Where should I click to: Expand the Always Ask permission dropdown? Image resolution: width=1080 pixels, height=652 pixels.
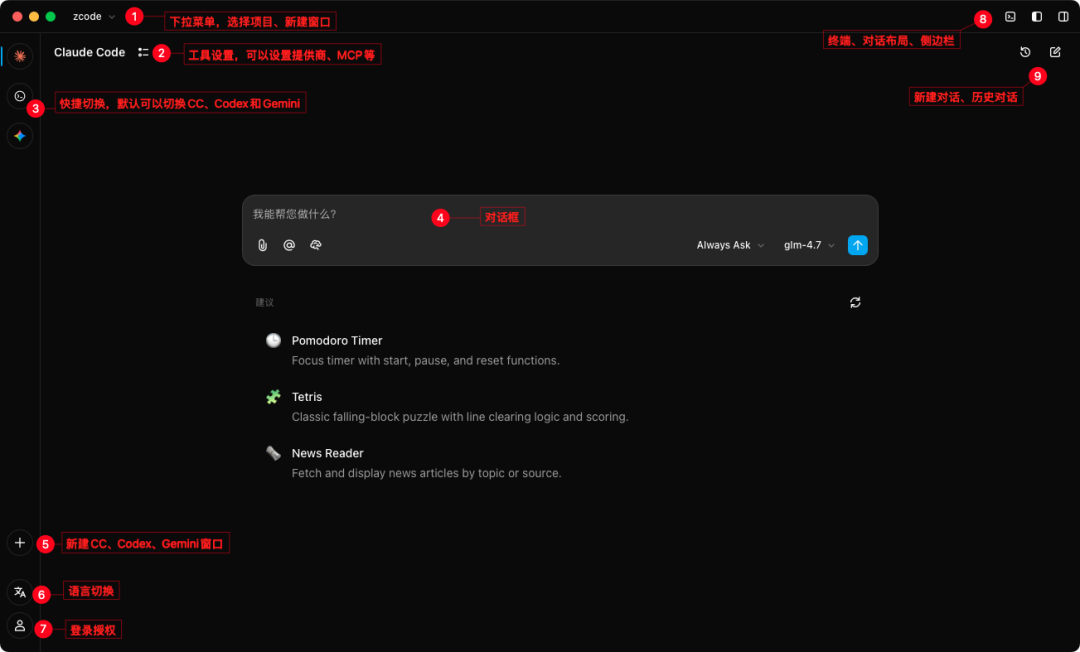730,245
